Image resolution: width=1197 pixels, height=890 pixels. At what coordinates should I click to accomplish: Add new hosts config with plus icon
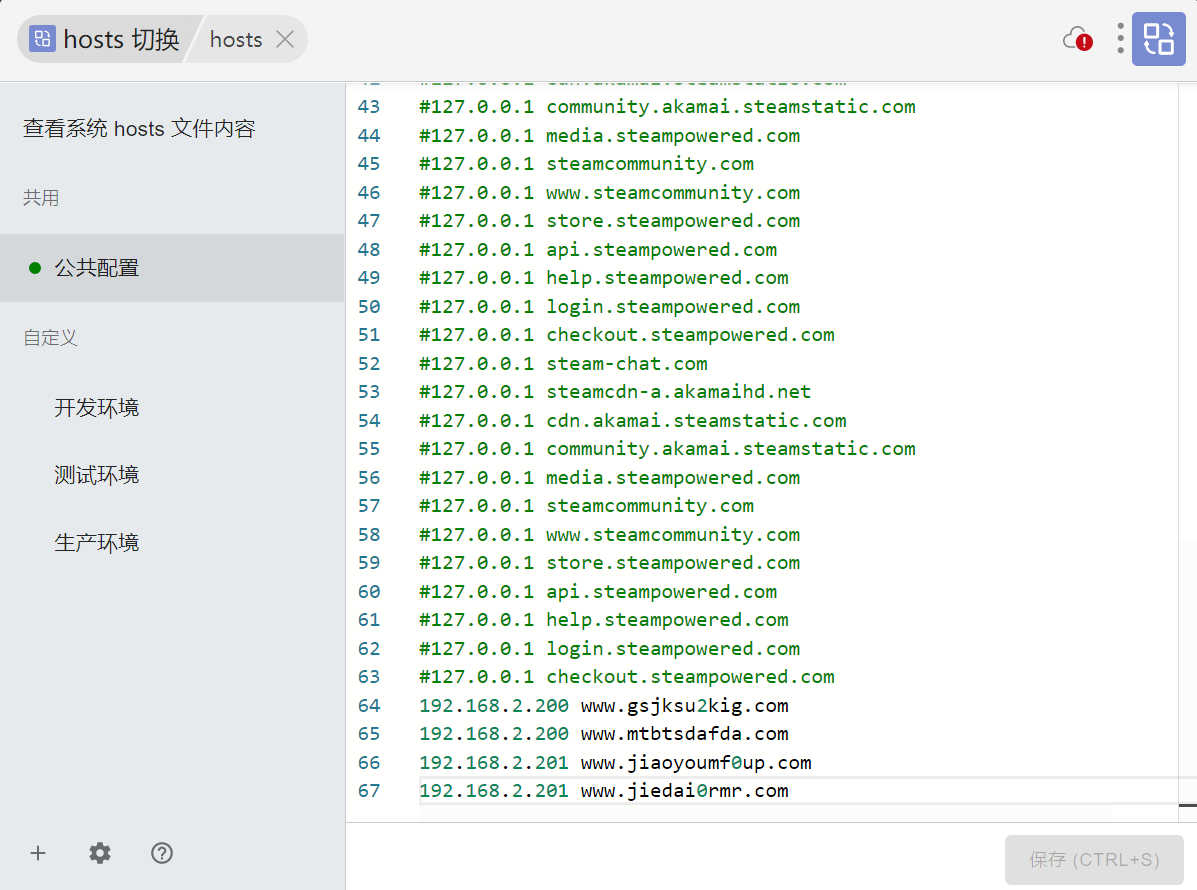click(38, 853)
